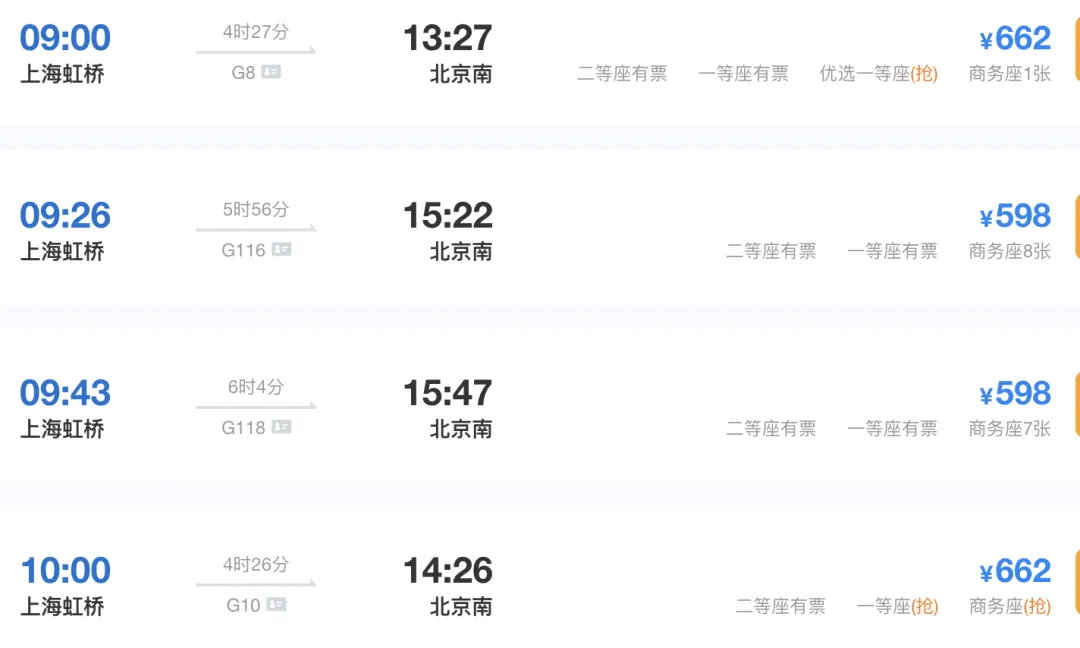Click the ID card icon beside G118

pyautogui.click(x=281, y=427)
